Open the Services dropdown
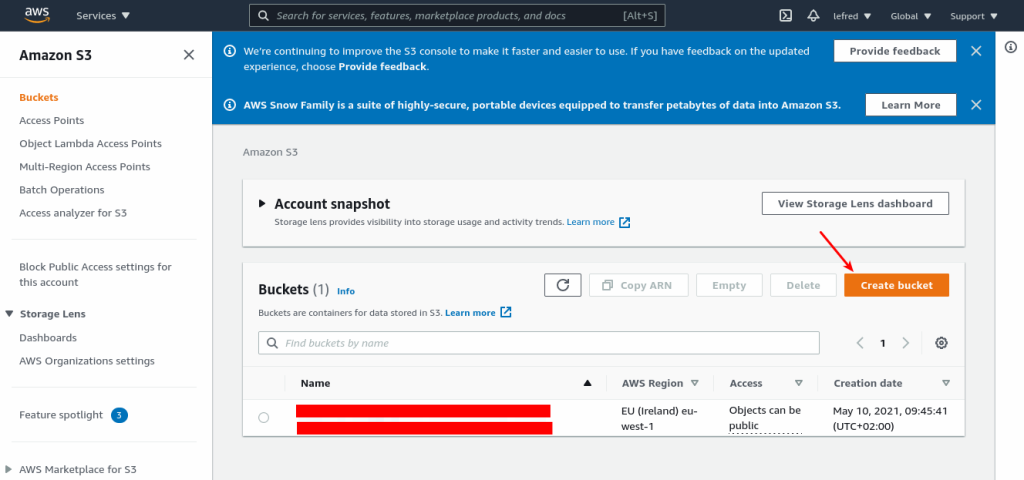1024x480 pixels. (103, 16)
